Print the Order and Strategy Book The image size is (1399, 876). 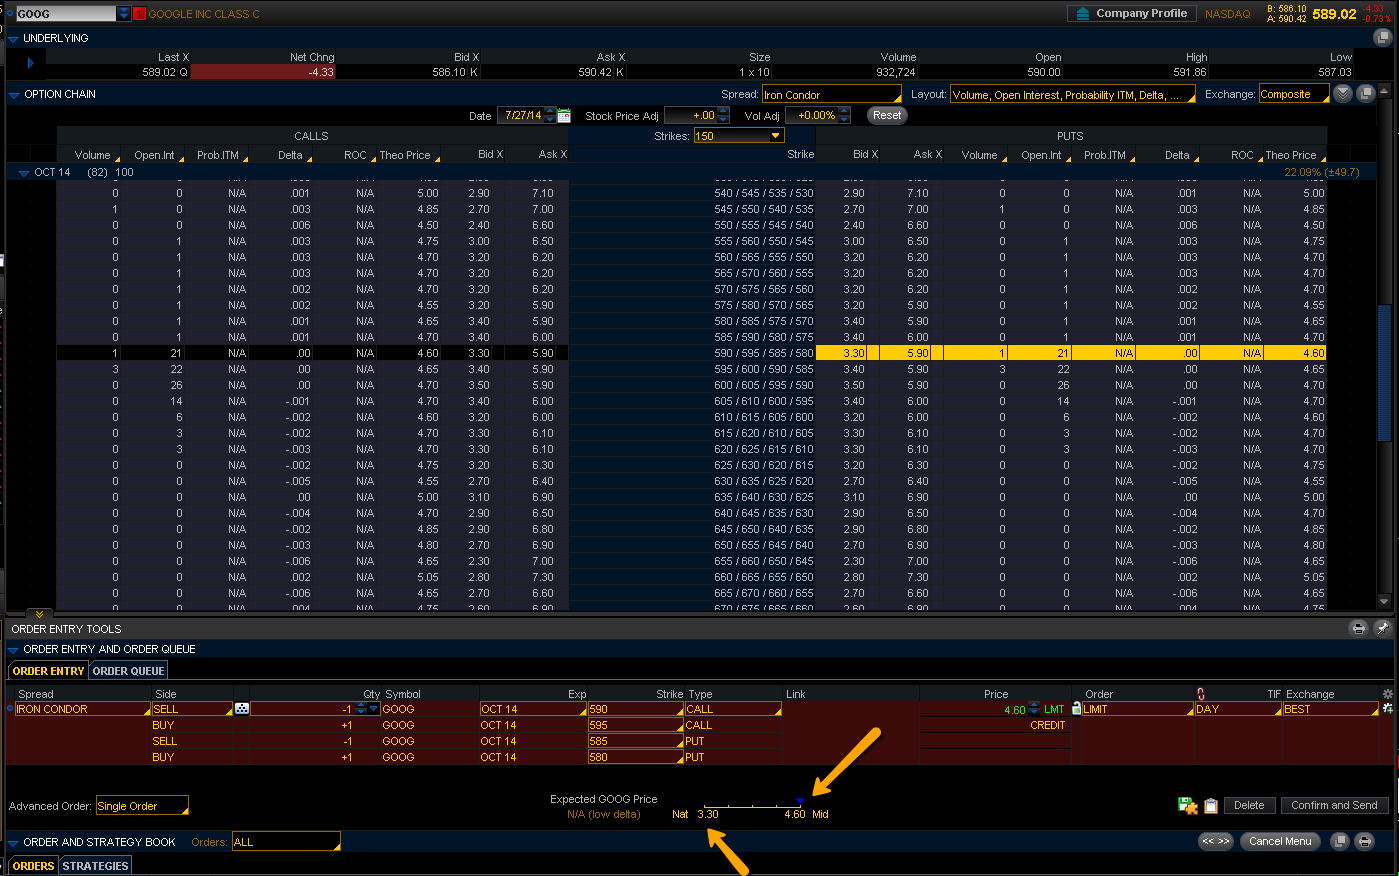tap(1364, 842)
